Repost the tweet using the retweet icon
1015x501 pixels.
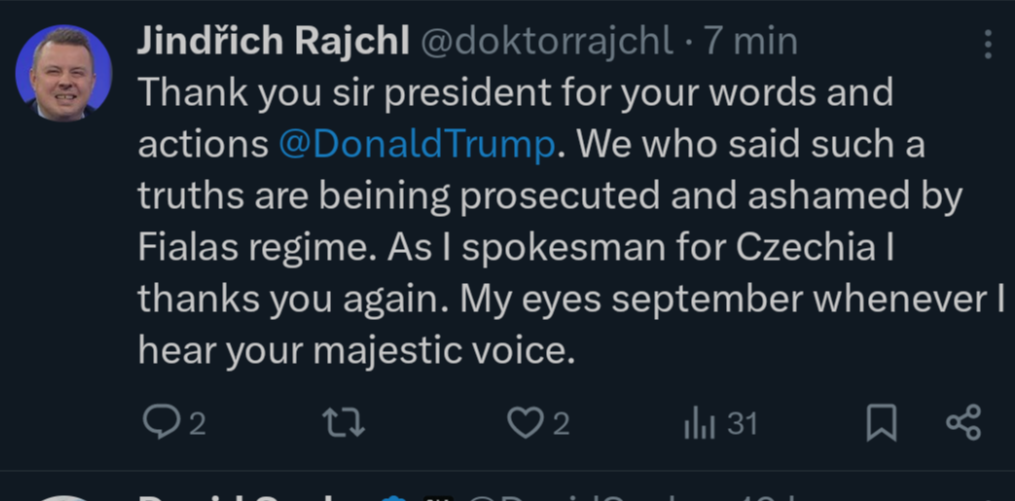pos(345,423)
